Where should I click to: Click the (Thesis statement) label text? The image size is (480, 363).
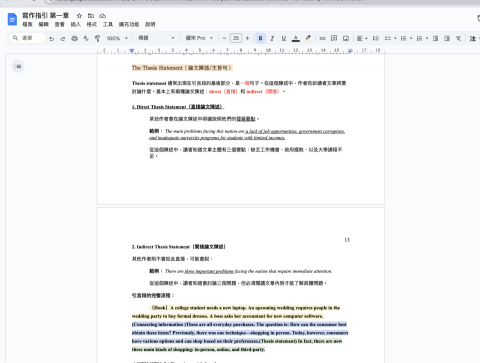pyautogui.click(x=278, y=341)
